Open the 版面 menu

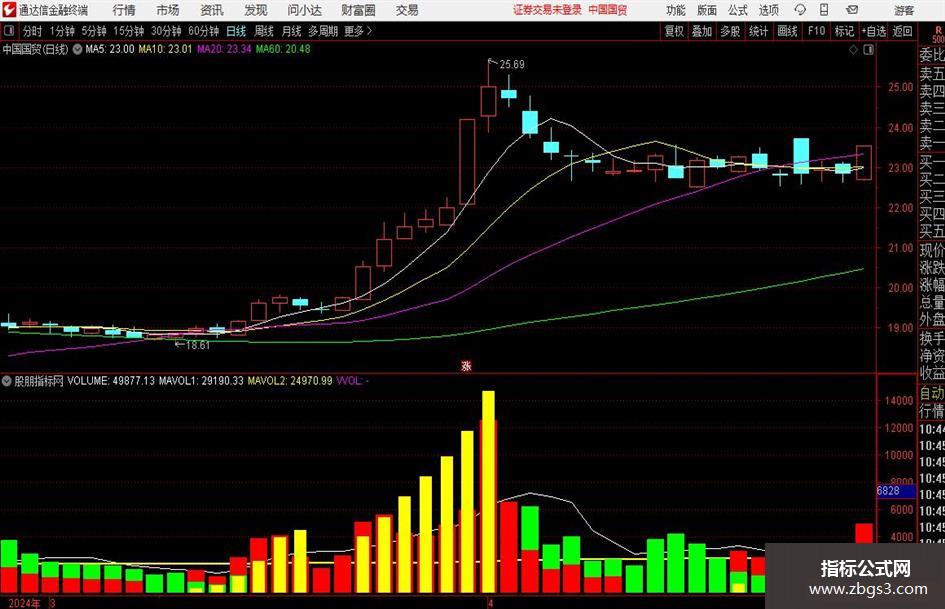click(706, 10)
